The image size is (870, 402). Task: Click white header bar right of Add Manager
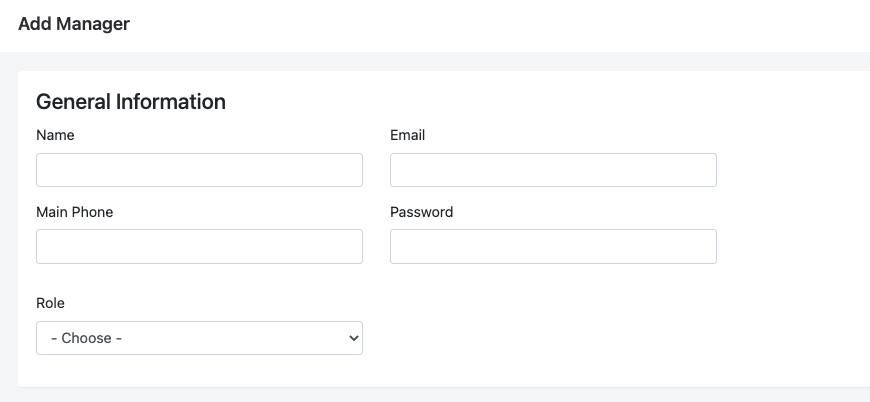click(x=500, y=23)
